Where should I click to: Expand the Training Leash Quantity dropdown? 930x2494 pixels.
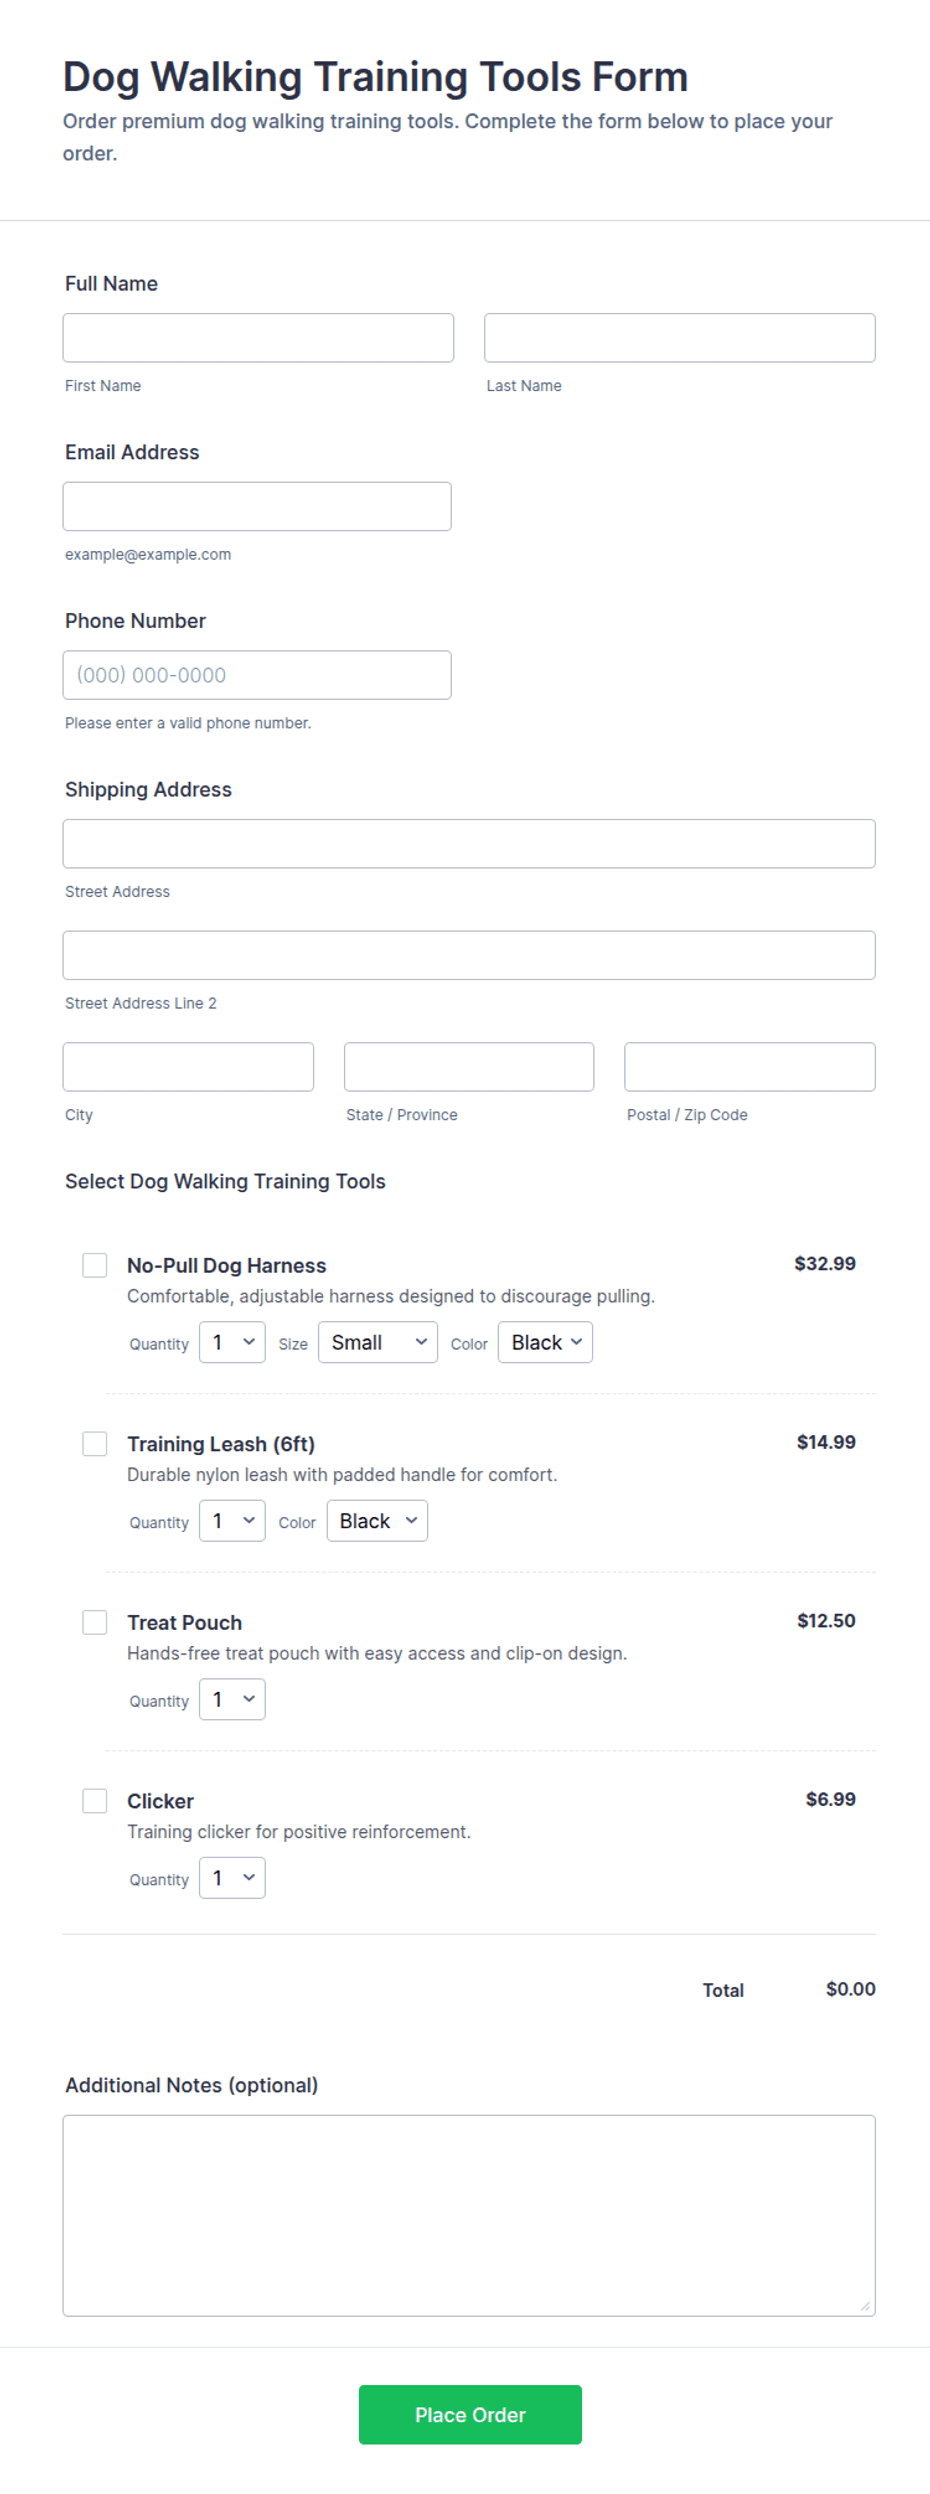click(x=232, y=1520)
